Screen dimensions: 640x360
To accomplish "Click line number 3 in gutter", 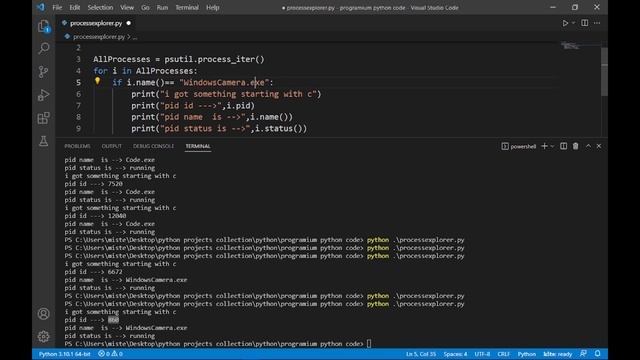I will point(78,59).
